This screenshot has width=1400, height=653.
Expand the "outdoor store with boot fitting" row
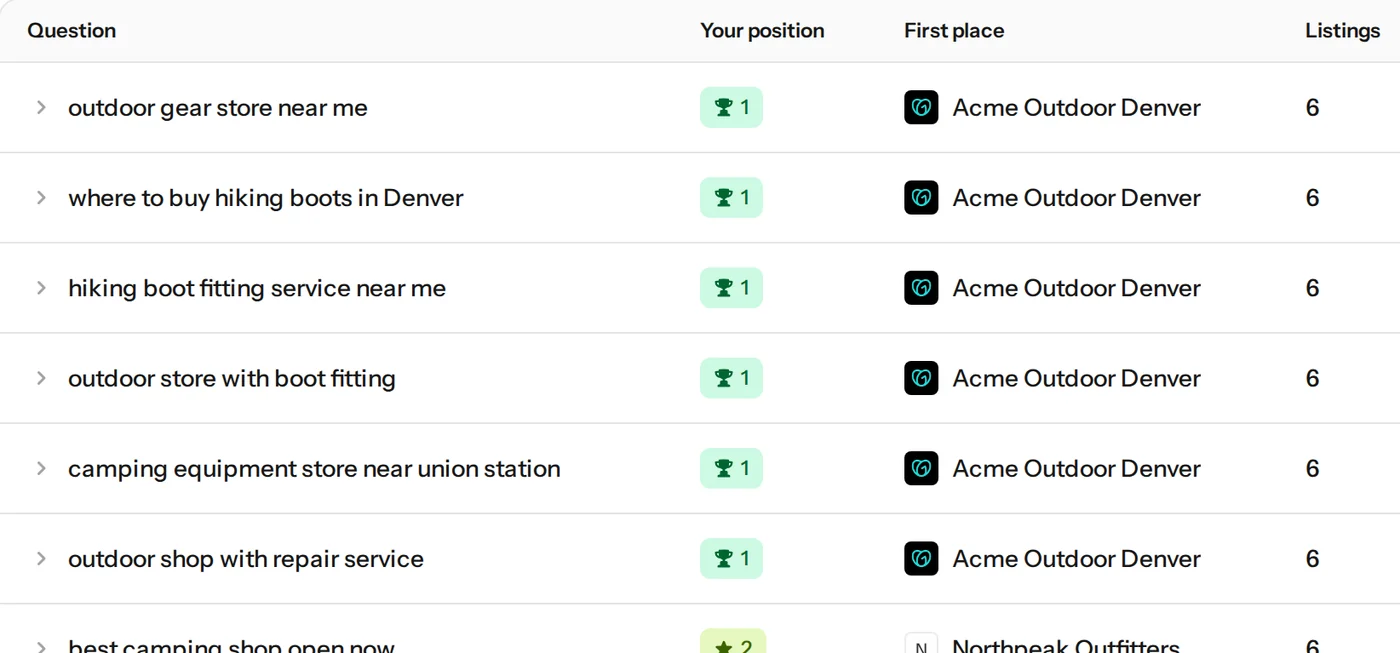click(x=41, y=378)
